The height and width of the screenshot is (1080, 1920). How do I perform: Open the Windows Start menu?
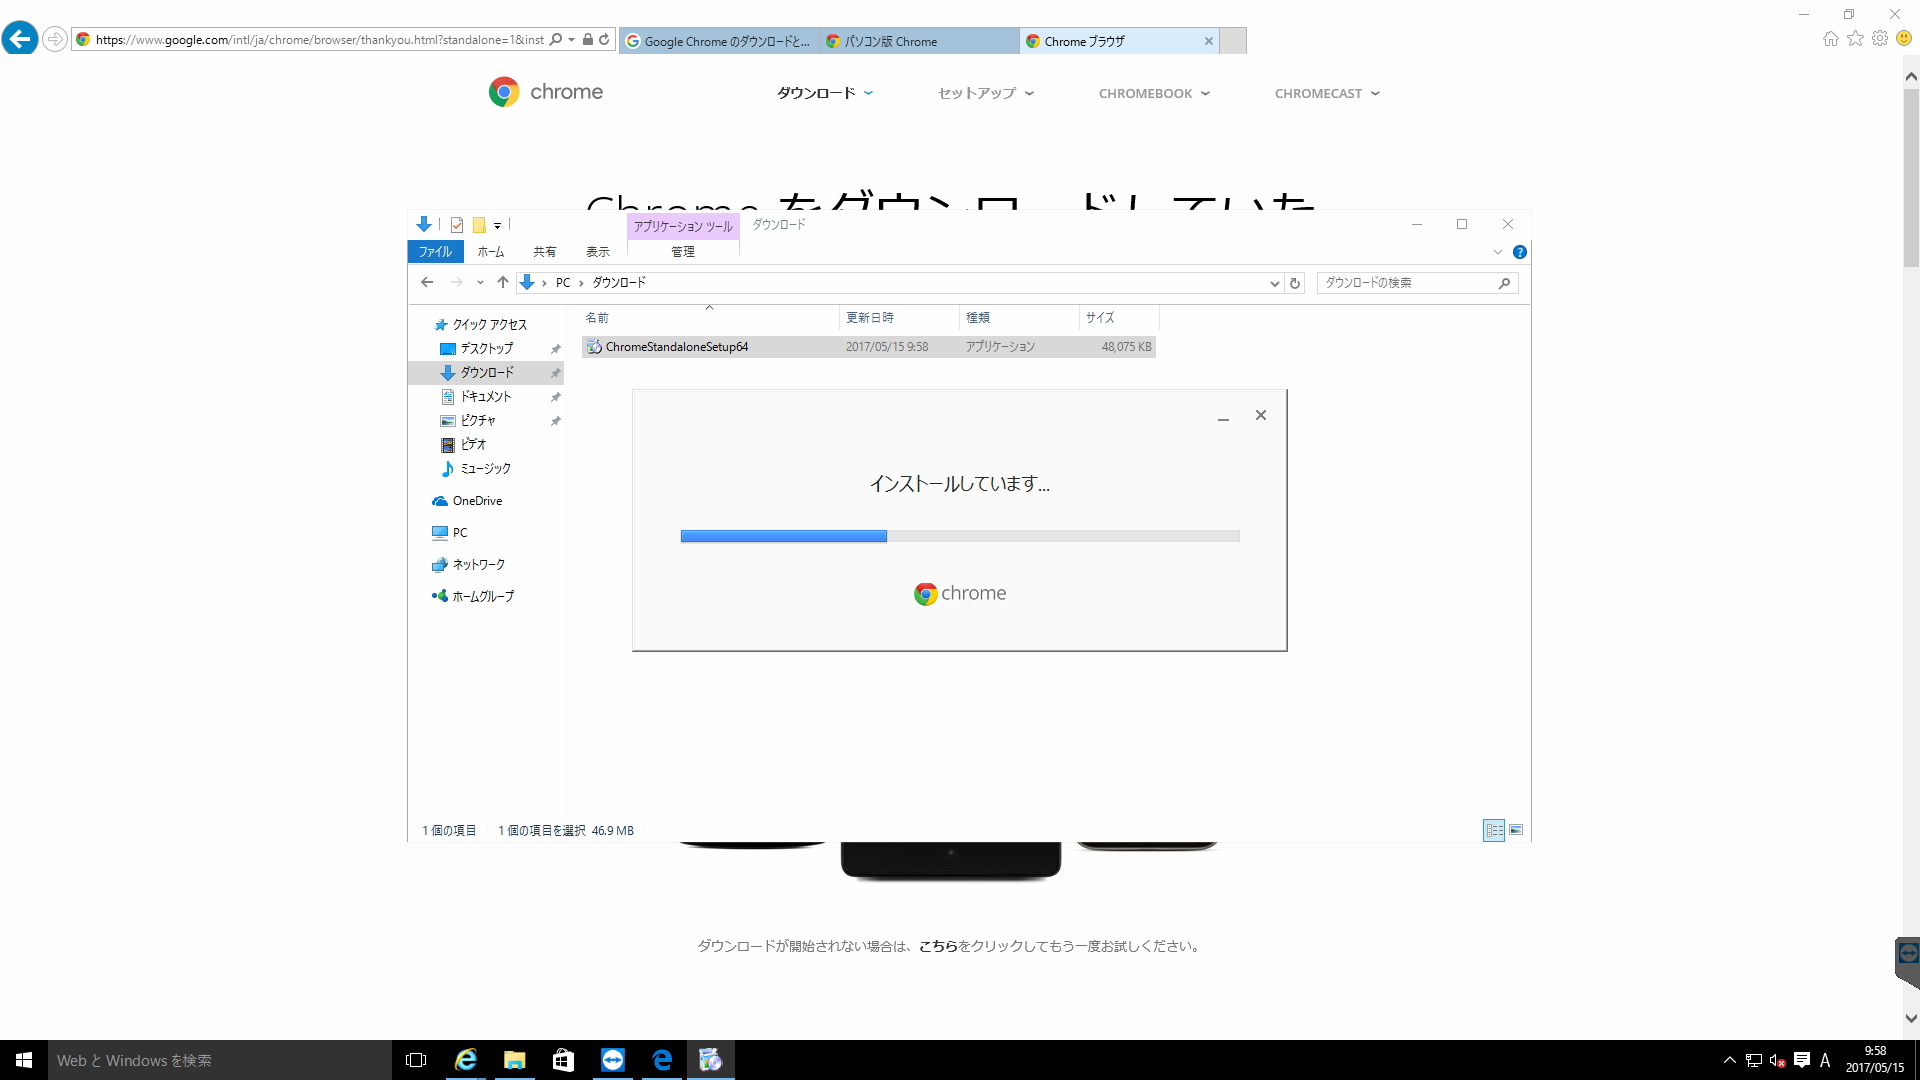(24, 1060)
